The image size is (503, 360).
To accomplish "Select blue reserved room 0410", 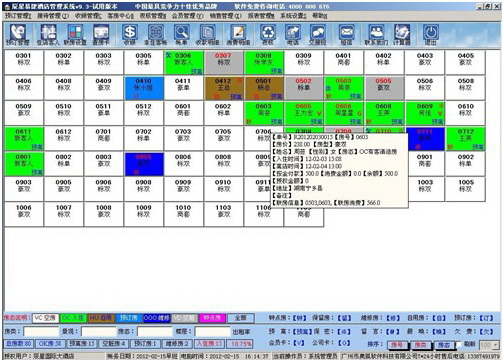I will (144, 88).
